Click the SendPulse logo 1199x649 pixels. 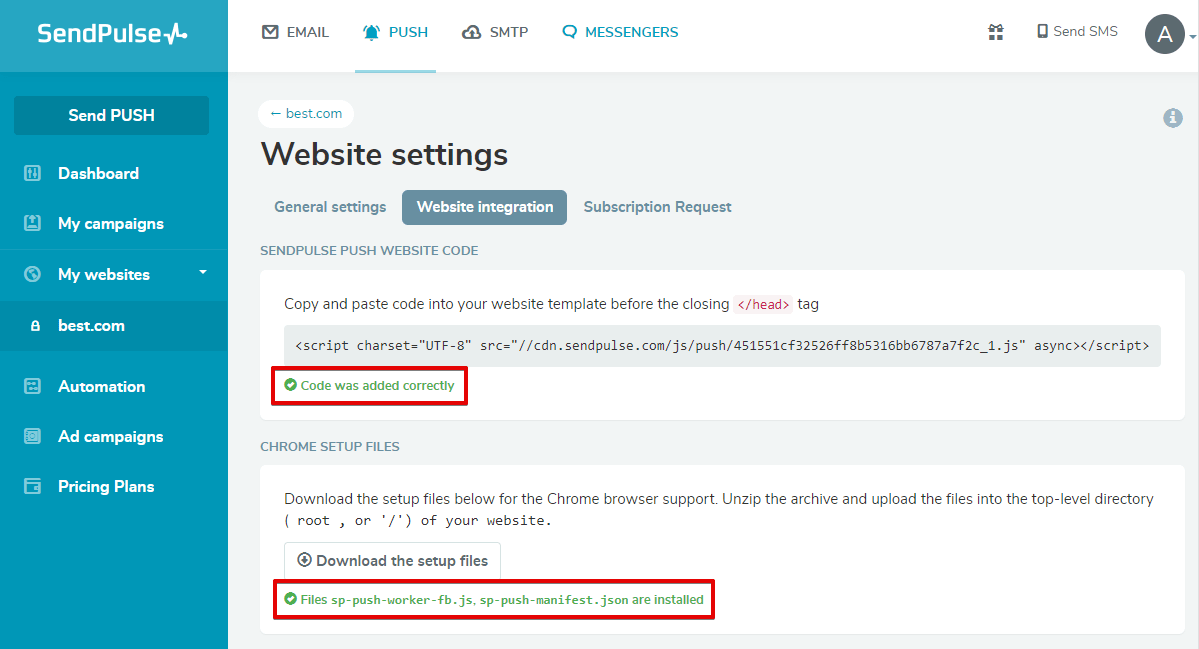tap(112, 33)
